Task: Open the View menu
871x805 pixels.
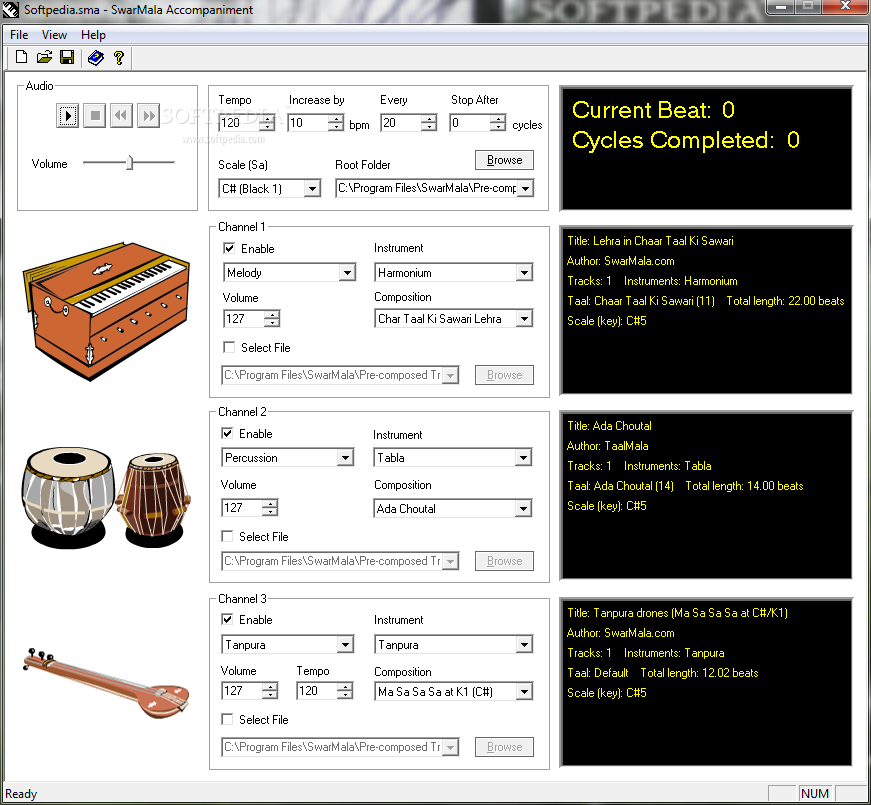Action: pyautogui.click(x=54, y=35)
